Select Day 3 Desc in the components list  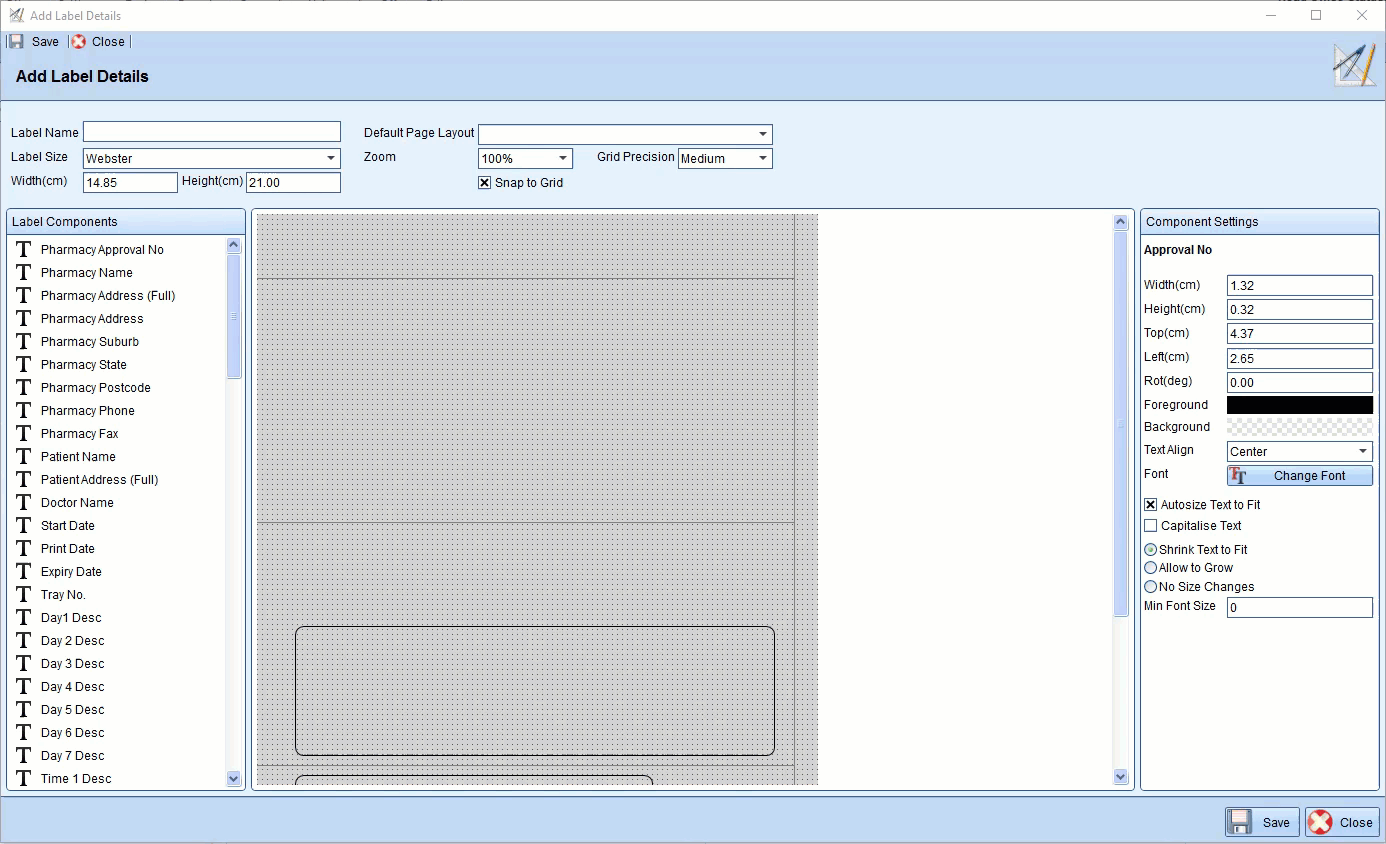click(x=73, y=664)
